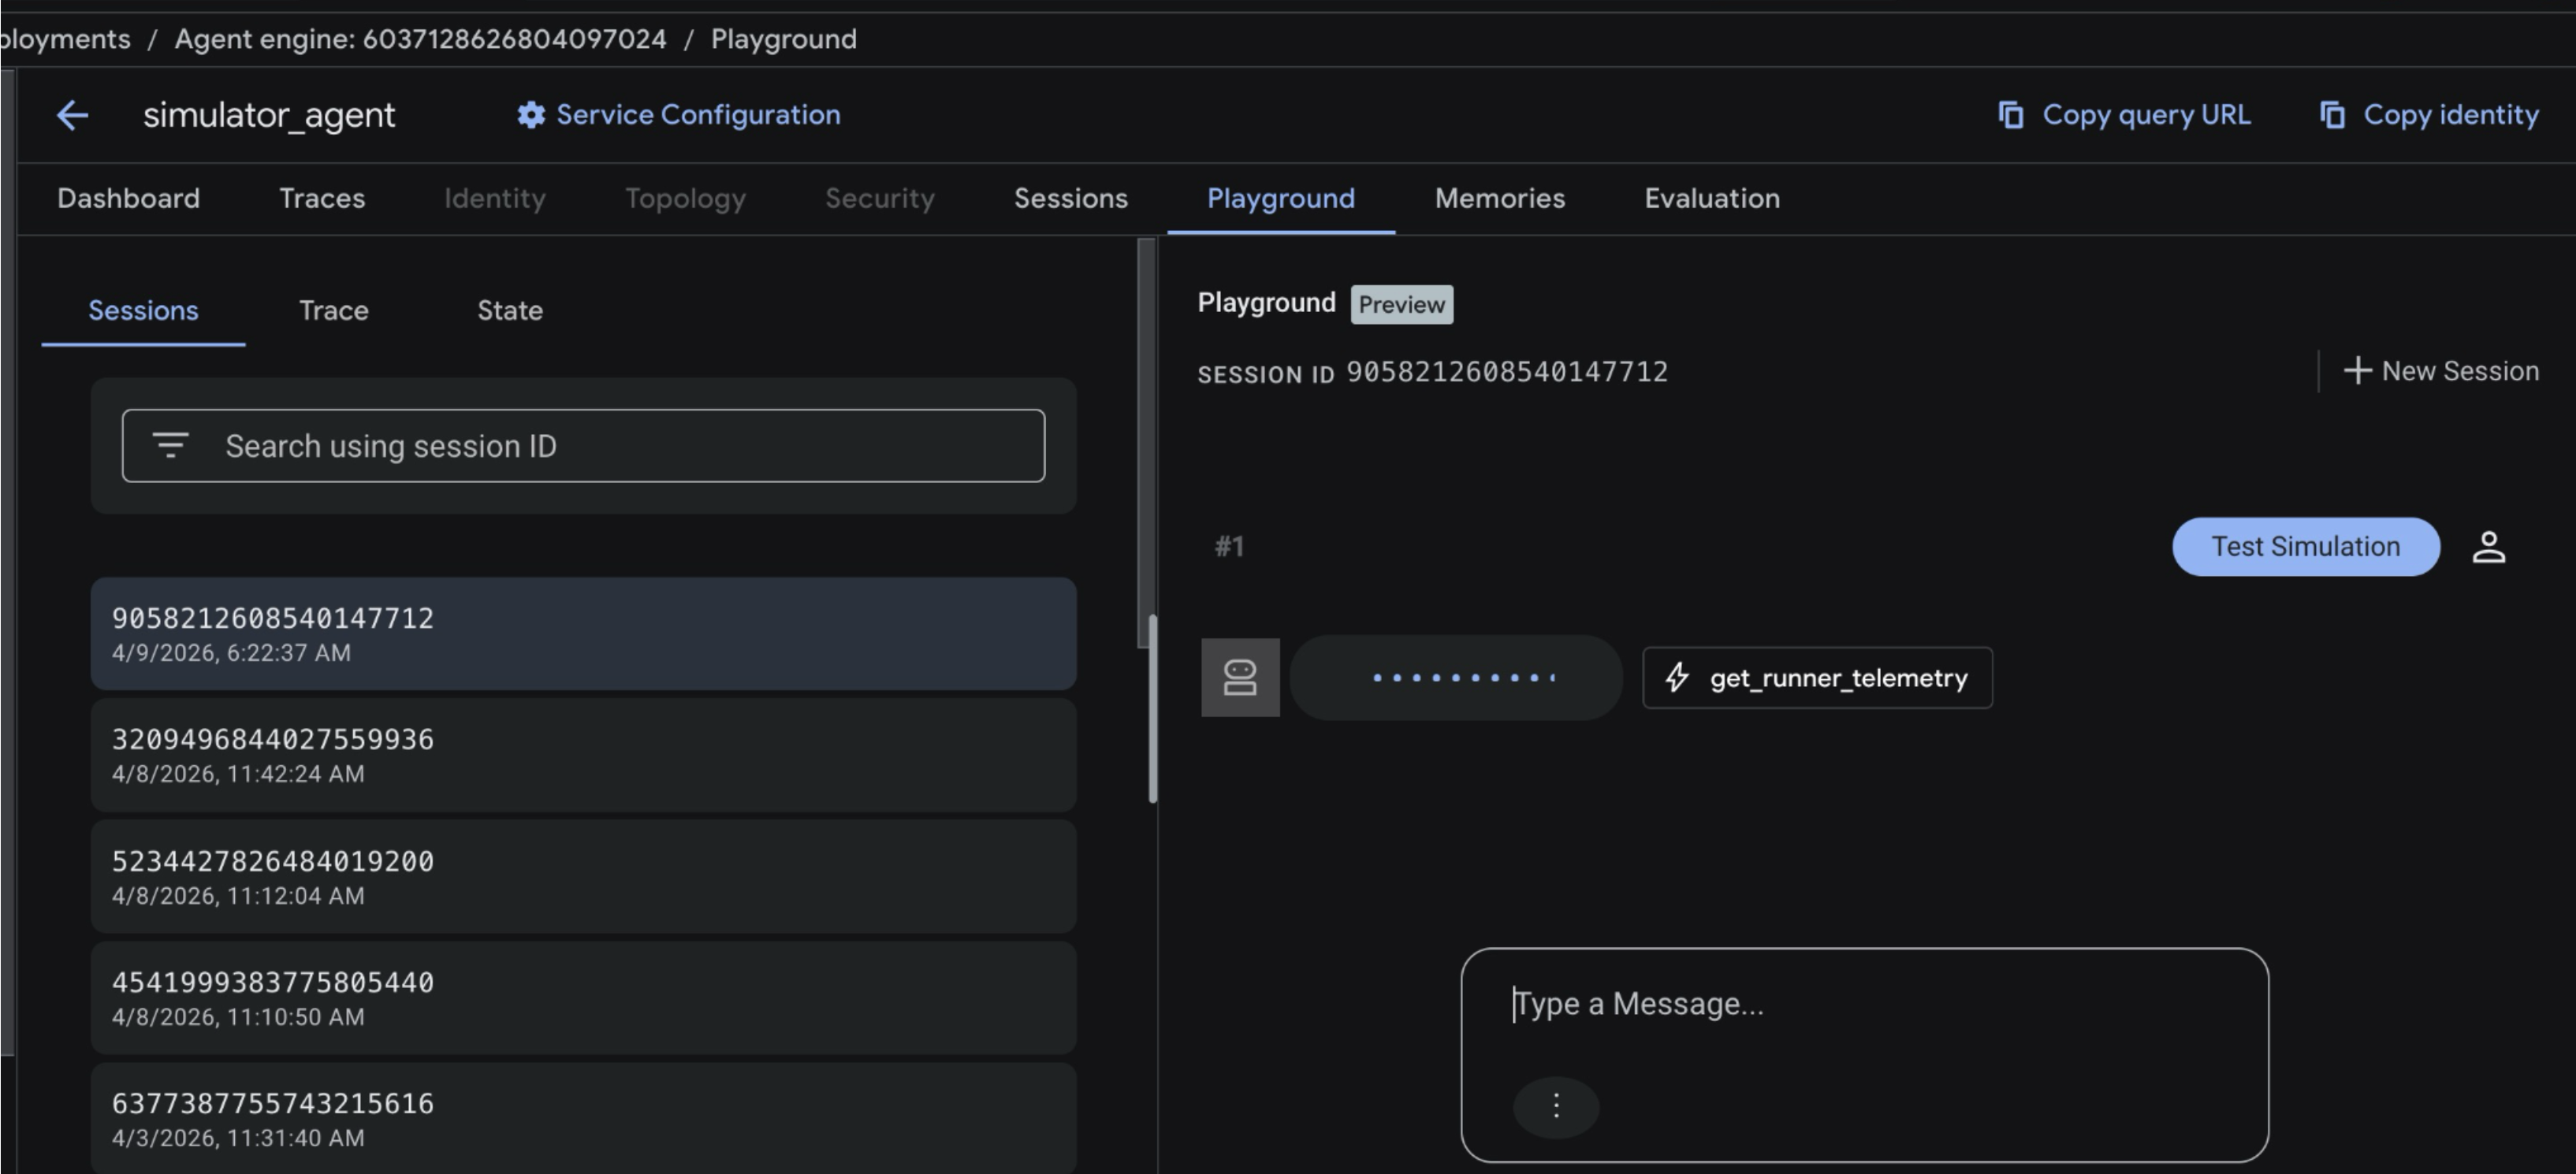Switch to the Traces tab
This screenshot has height=1174, width=2576.
[x=322, y=198]
